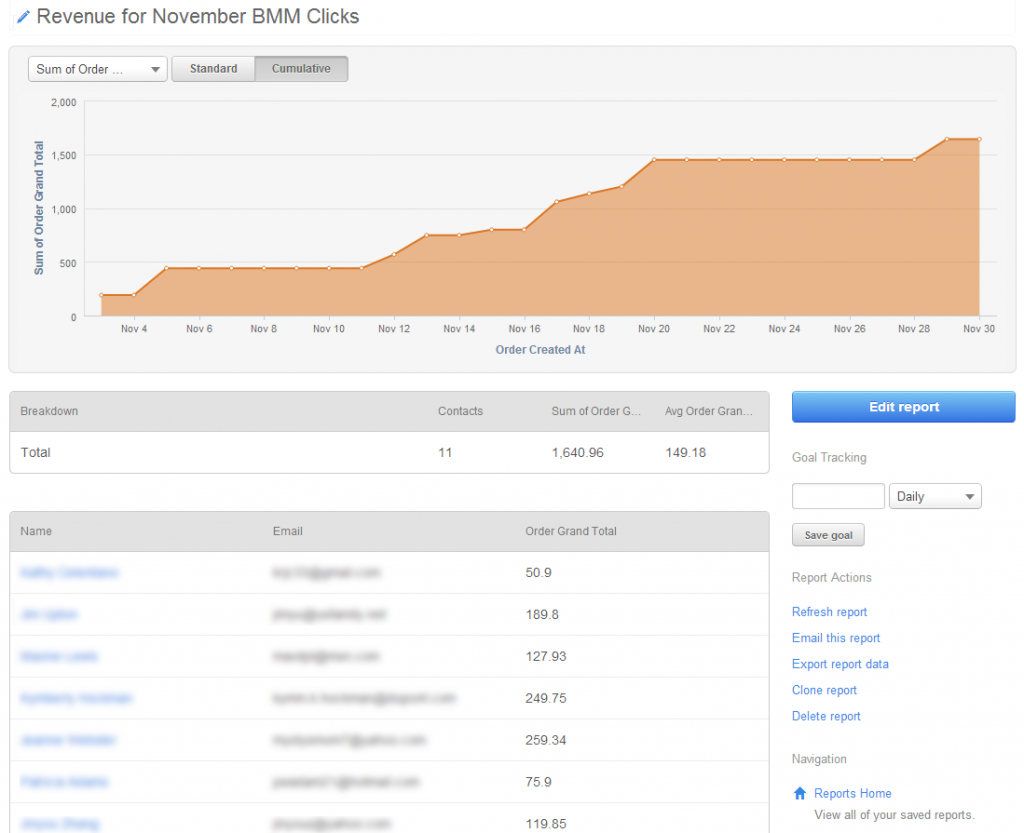Viewport: 1024px width, 833px height.
Task: Click the Revenue for November BMM Clicks title
Action: pyautogui.click(x=198, y=16)
